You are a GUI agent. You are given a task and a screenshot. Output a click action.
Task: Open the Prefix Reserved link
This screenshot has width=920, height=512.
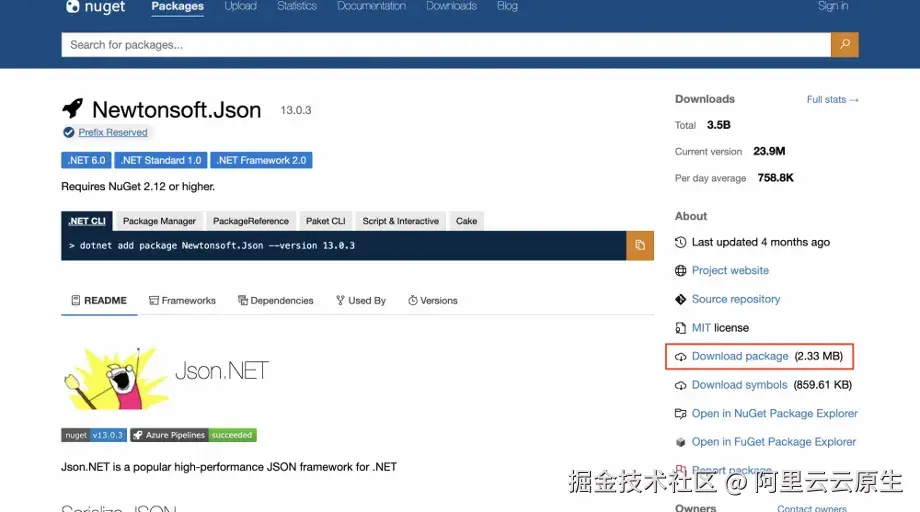113,133
